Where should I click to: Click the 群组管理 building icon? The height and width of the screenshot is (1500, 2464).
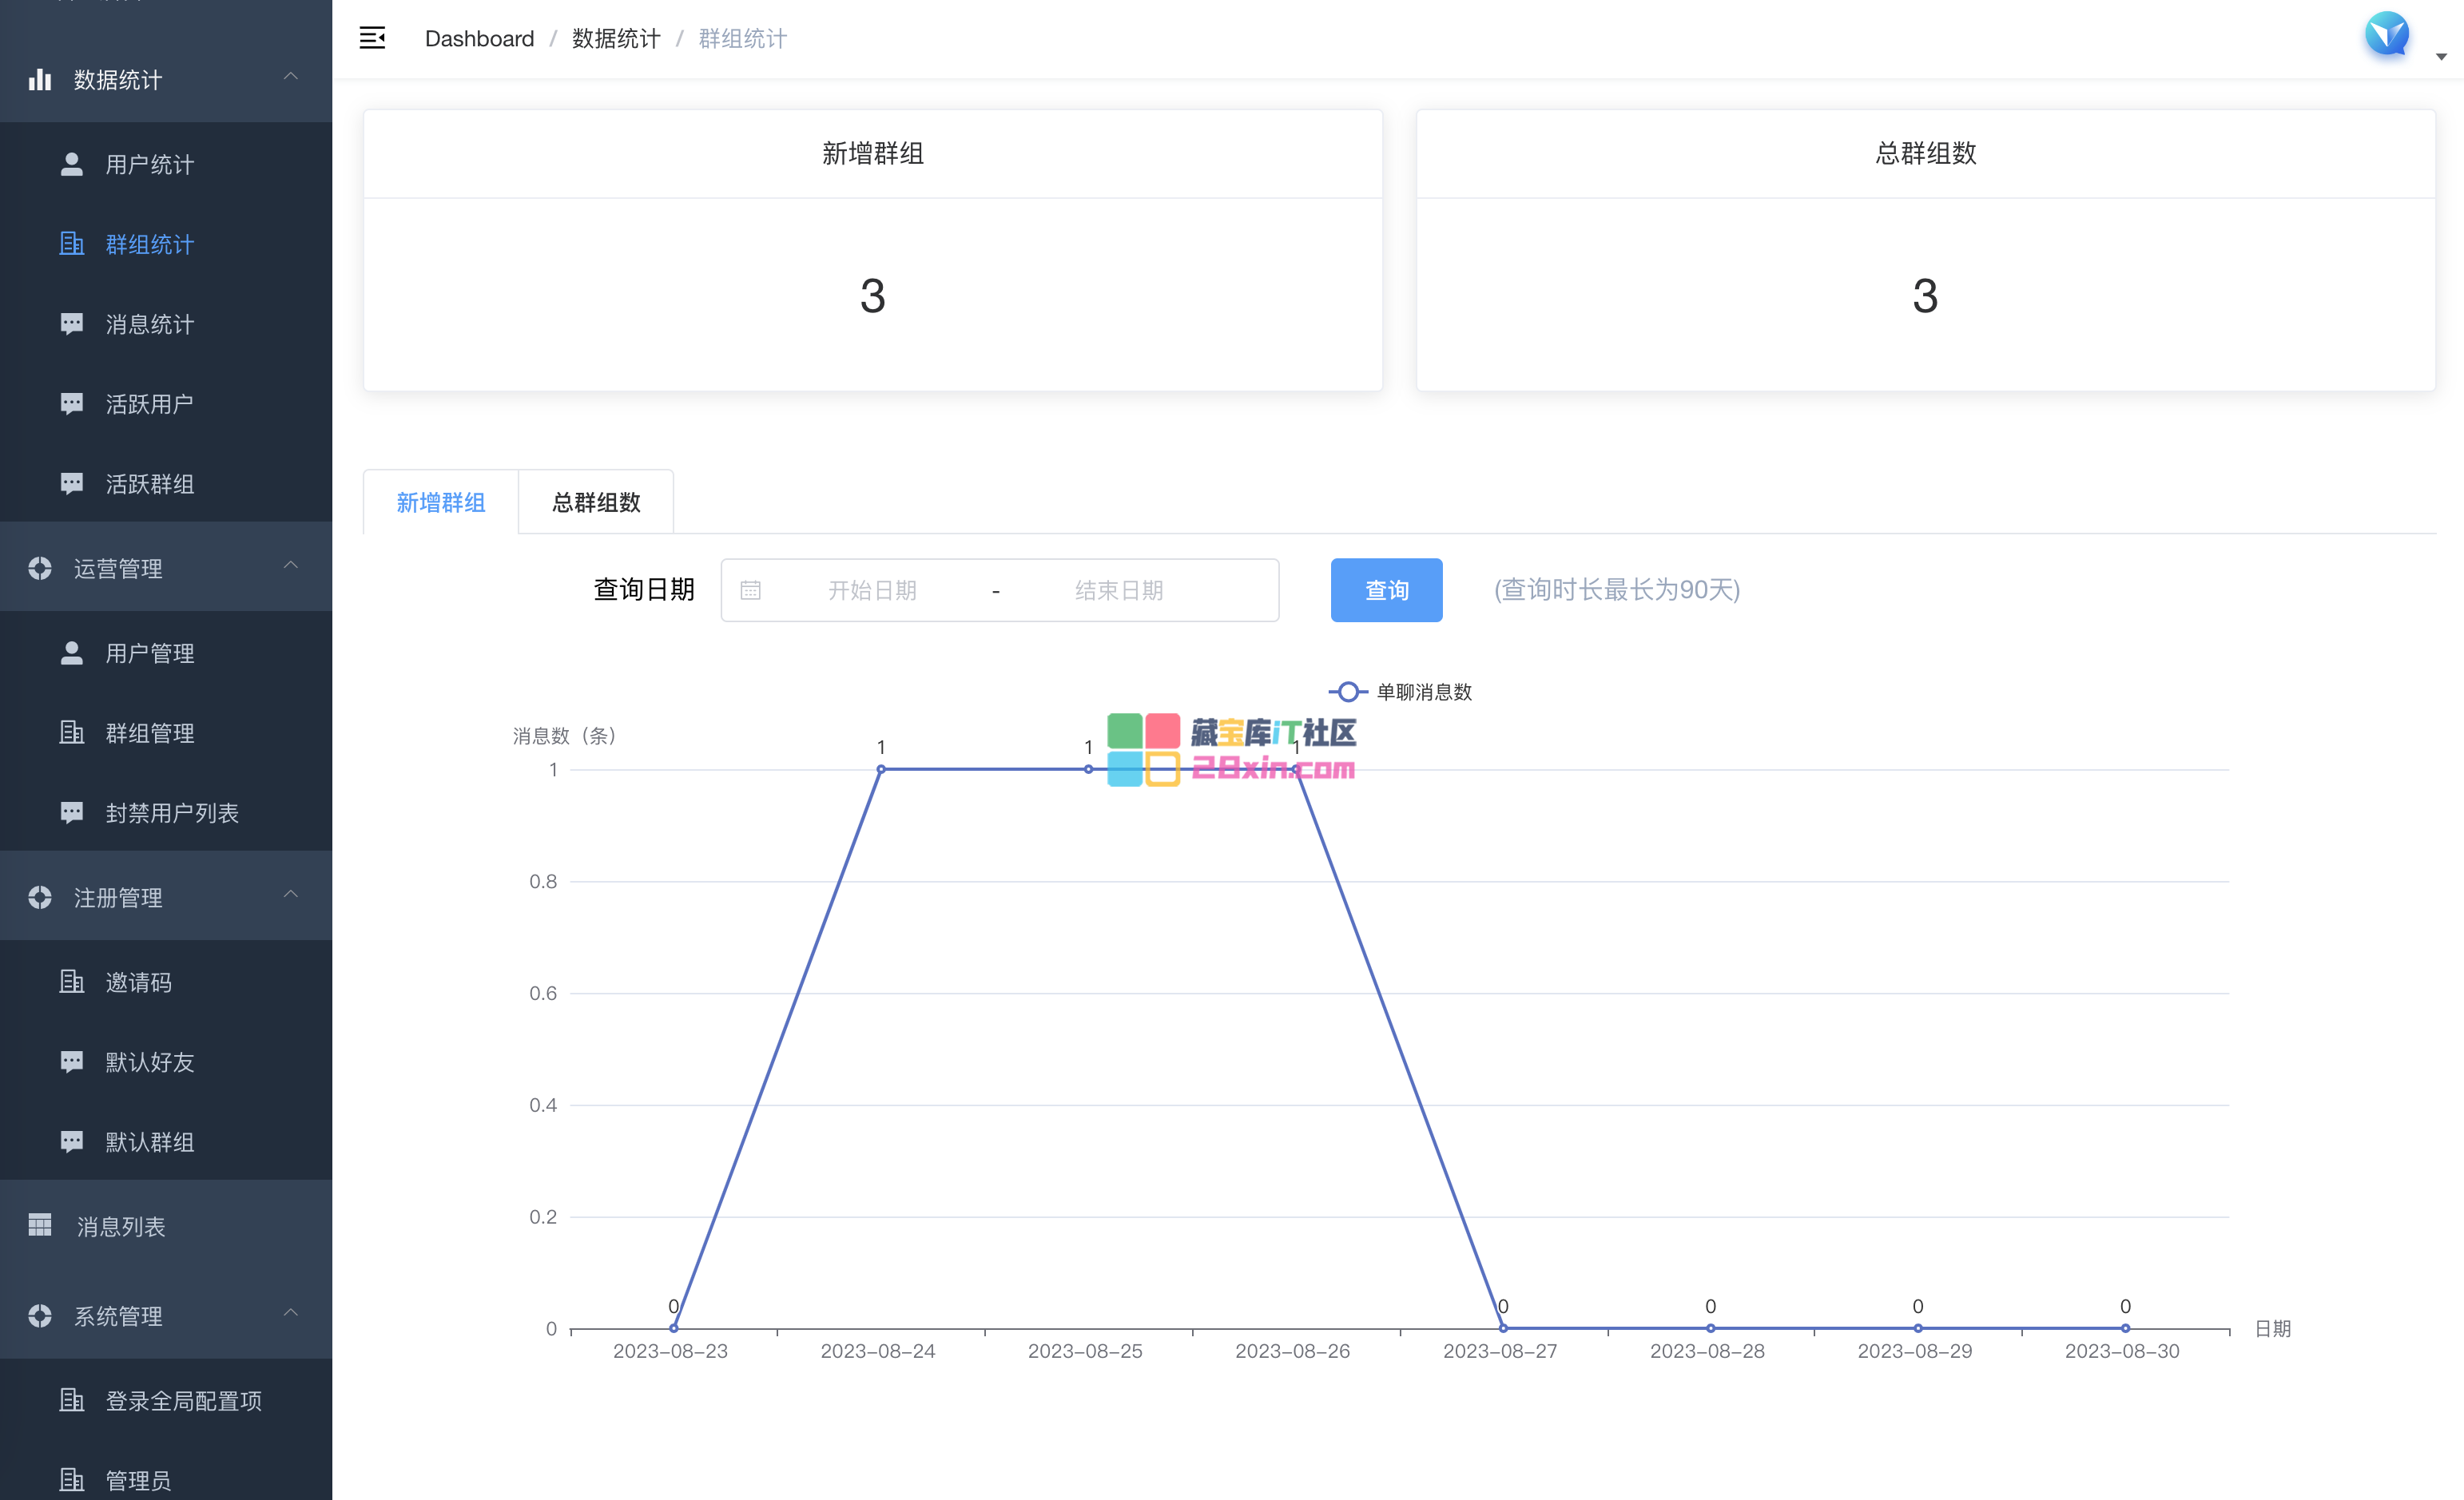click(72, 733)
